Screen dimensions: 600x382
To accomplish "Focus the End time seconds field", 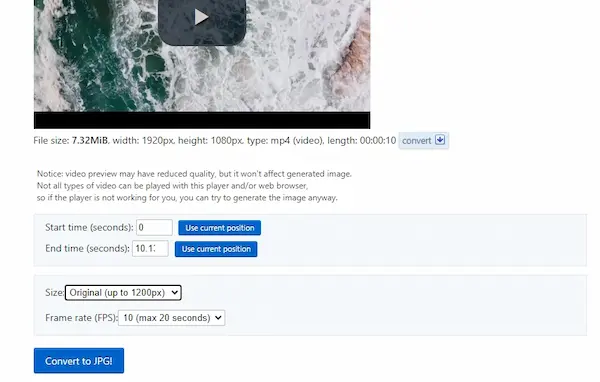I will coord(150,248).
